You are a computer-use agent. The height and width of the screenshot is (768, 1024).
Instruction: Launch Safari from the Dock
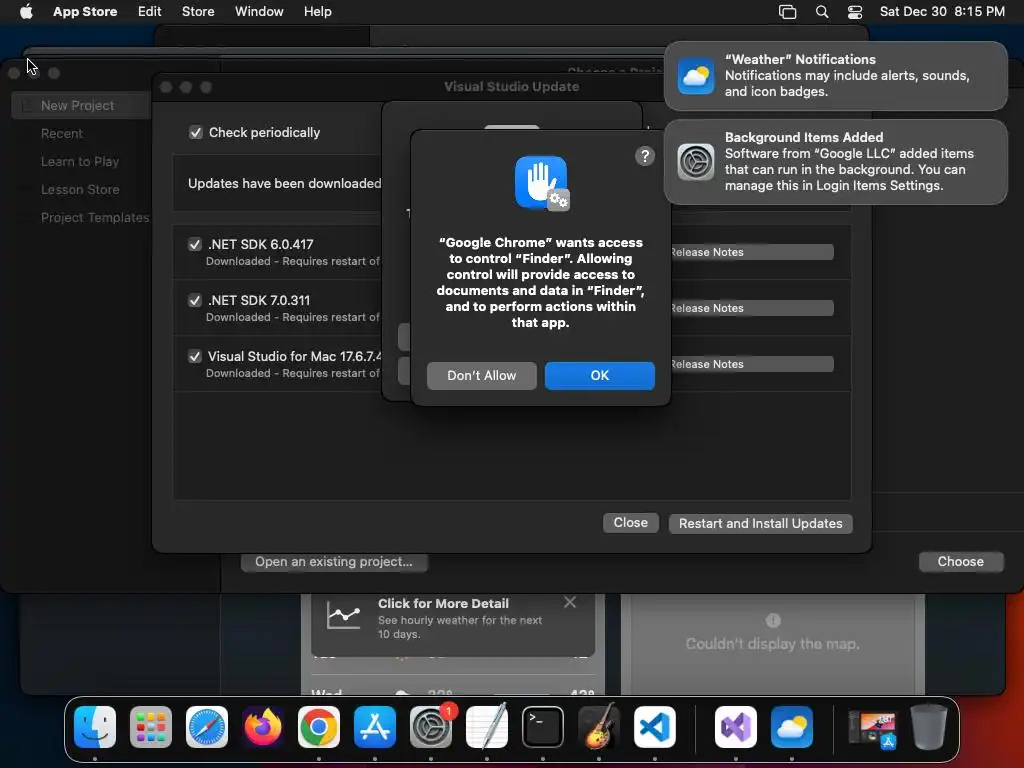point(207,727)
